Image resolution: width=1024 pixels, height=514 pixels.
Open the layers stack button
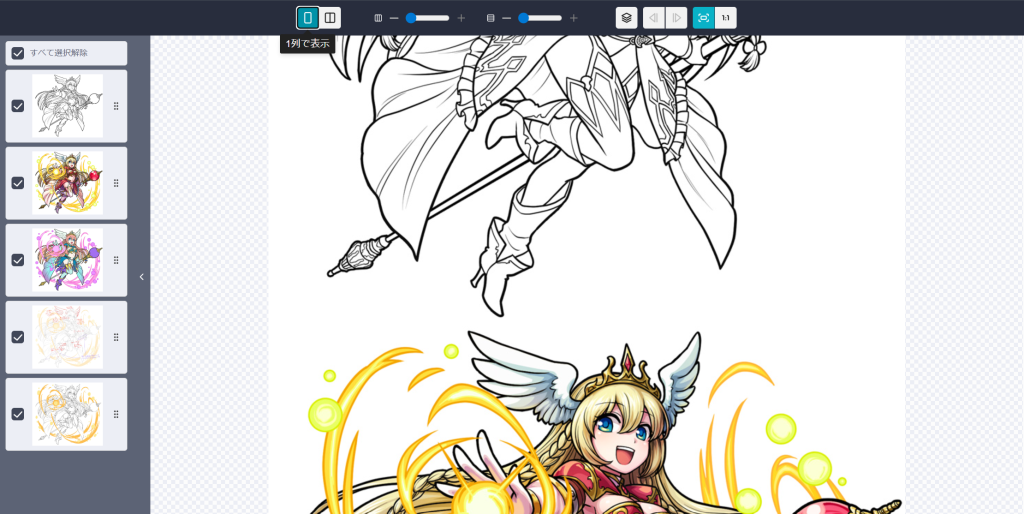point(626,18)
